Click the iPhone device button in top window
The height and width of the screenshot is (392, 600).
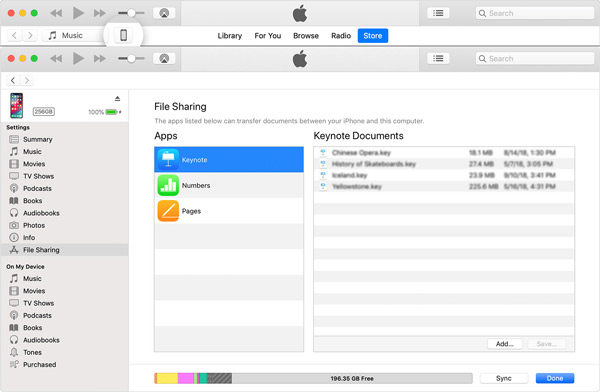click(x=124, y=35)
